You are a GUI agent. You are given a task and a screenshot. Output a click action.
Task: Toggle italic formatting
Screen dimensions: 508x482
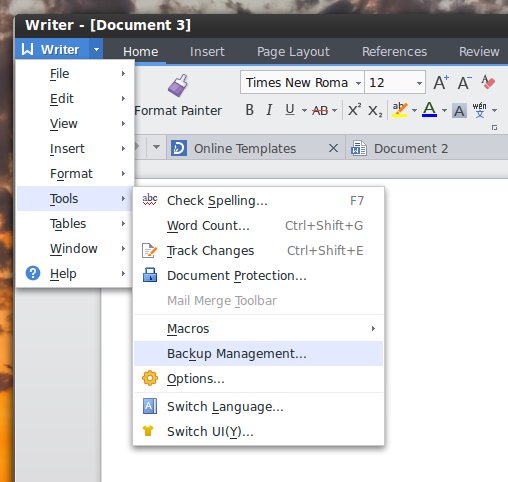click(x=269, y=110)
